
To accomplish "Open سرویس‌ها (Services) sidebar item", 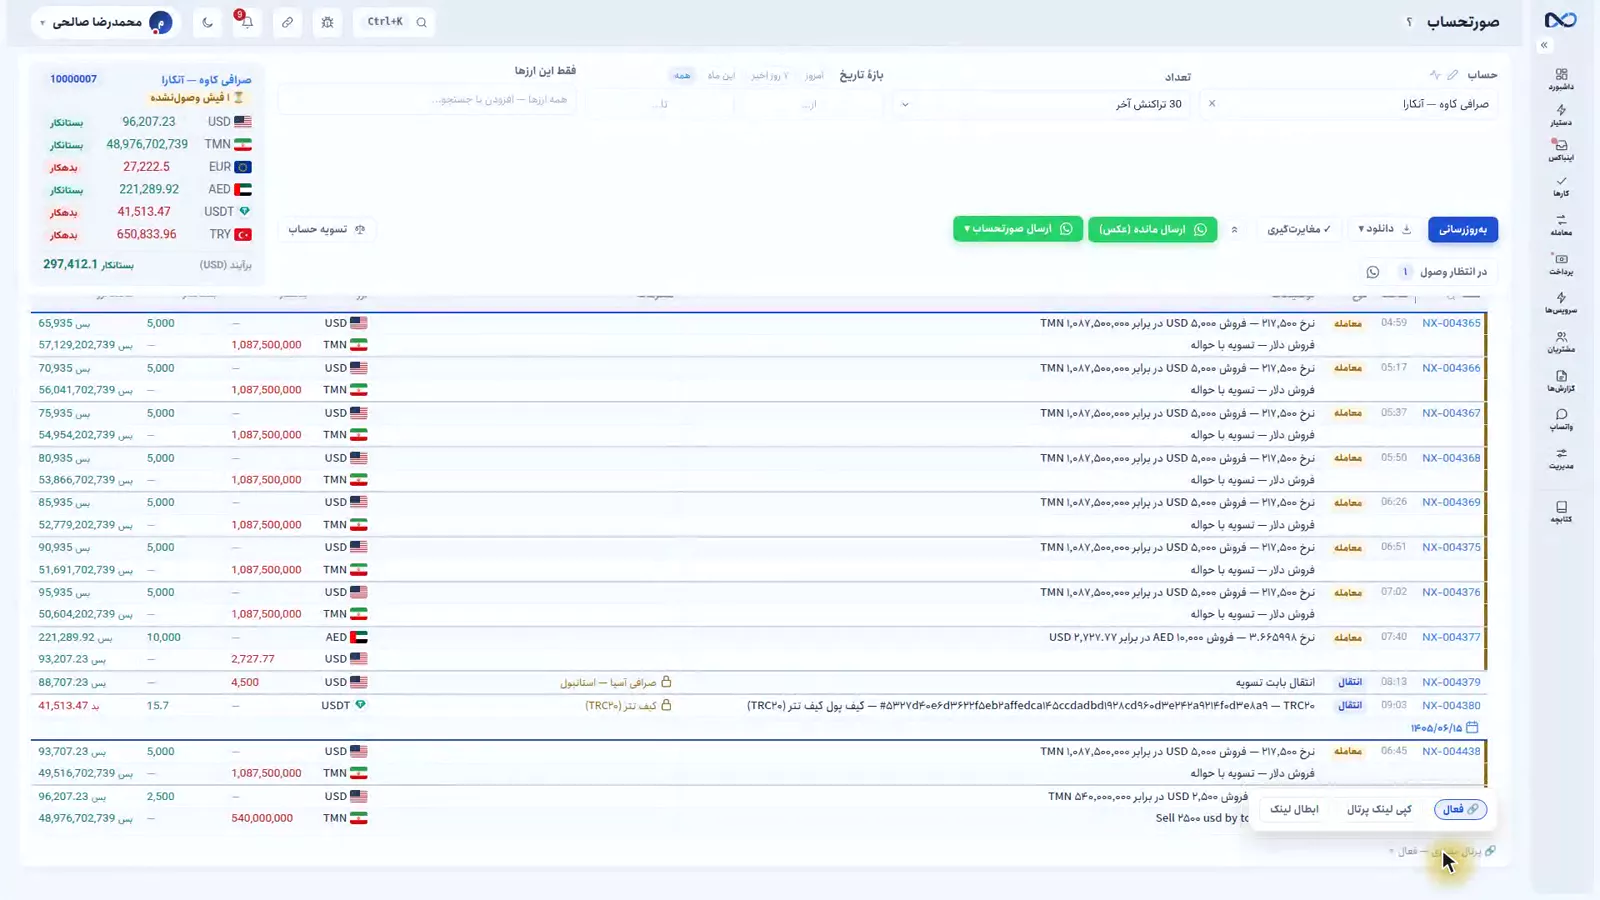I will point(1561,302).
